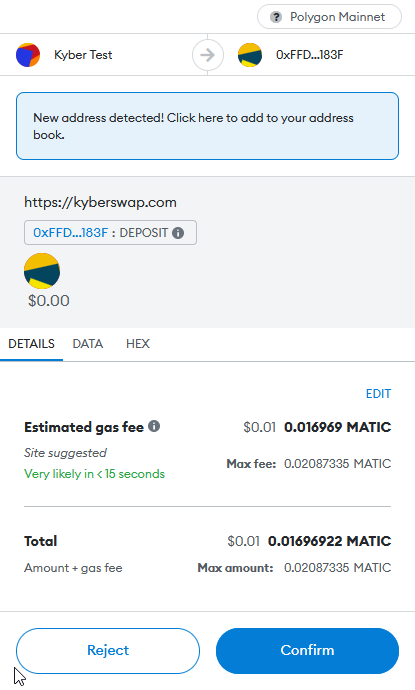
Task: Open the 0xFFD...183F contract link
Action: [x=70, y=233]
